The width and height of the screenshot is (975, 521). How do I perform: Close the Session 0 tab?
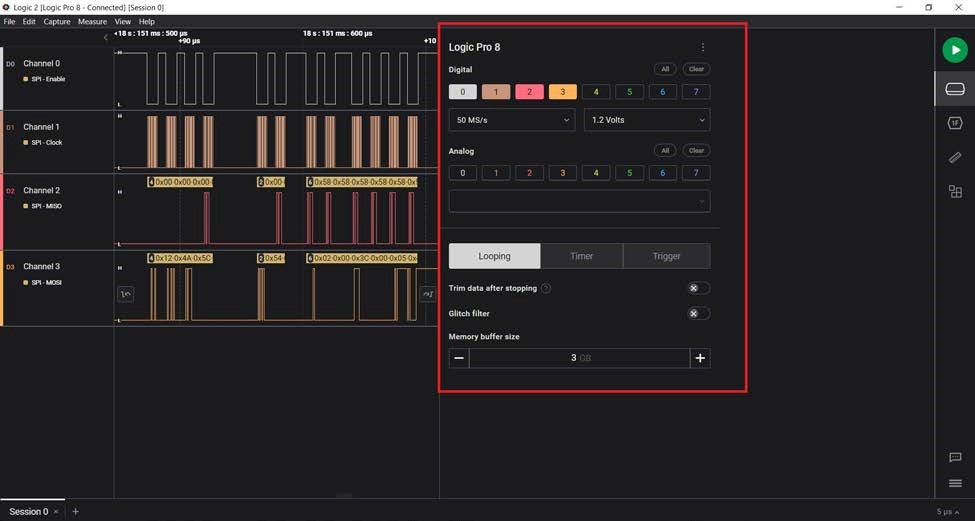coord(55,512)
